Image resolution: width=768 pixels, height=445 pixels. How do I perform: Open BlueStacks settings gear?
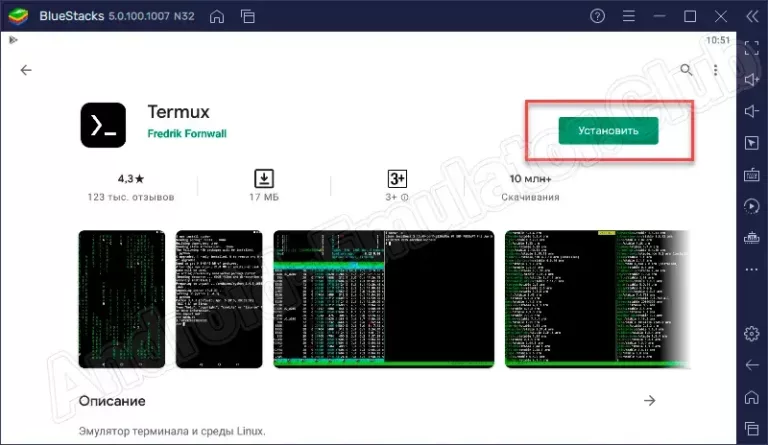coord(752,333)
